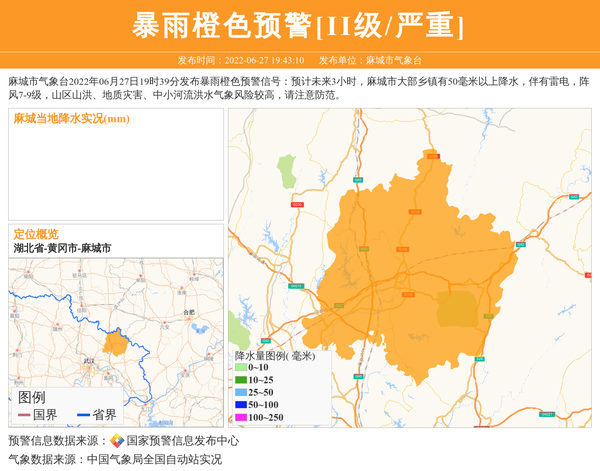Click the 发布时间 timestamp text
Image resolution: width=600 pixels, height=471 pixels.
[241, 60]
